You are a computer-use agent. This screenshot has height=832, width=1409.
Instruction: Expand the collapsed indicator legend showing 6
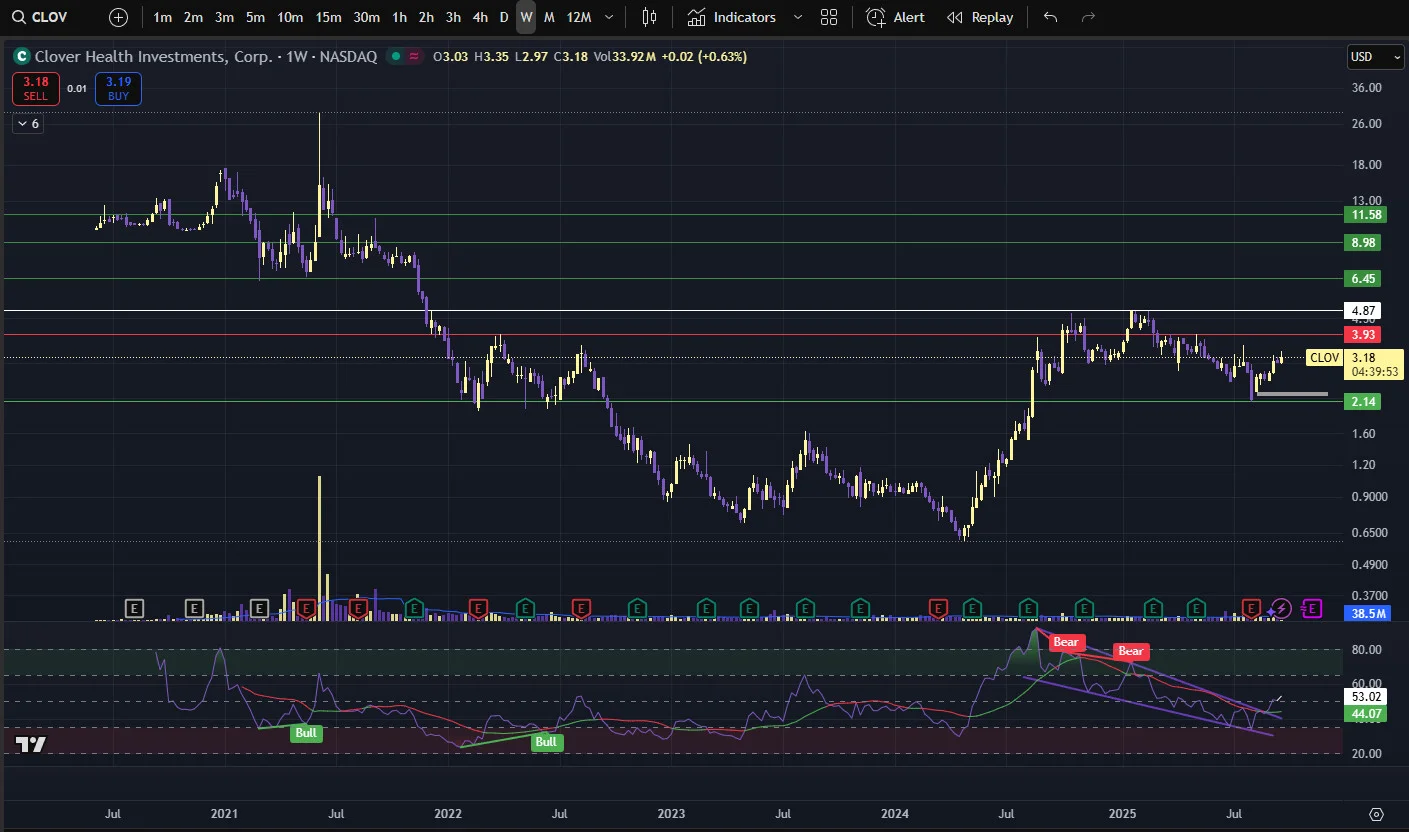(x=28, y=124)
